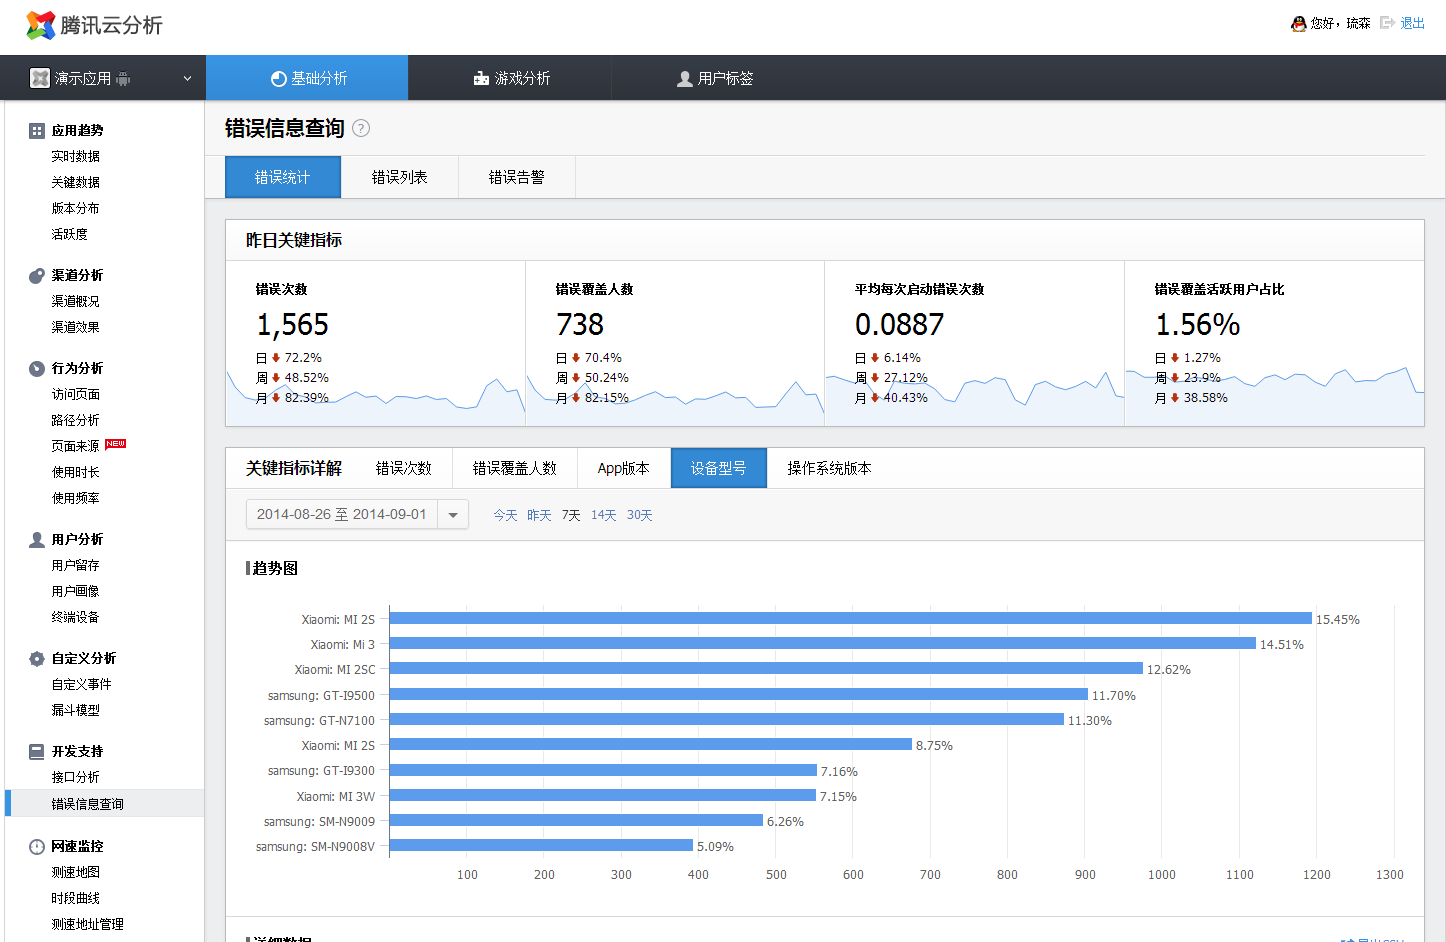Click the 错误覆盖人数 value 738
Screen dimensions: 1446x942
(x=580, y=325)
